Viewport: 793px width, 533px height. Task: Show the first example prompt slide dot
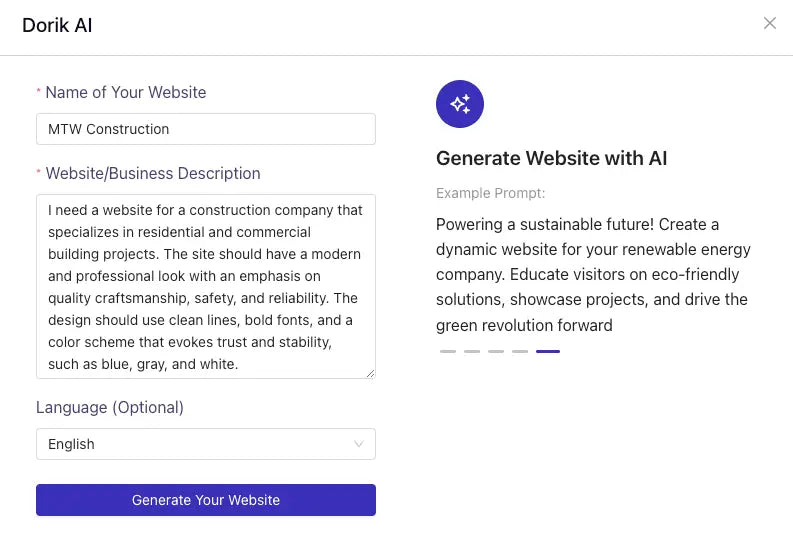pos(448,351)
